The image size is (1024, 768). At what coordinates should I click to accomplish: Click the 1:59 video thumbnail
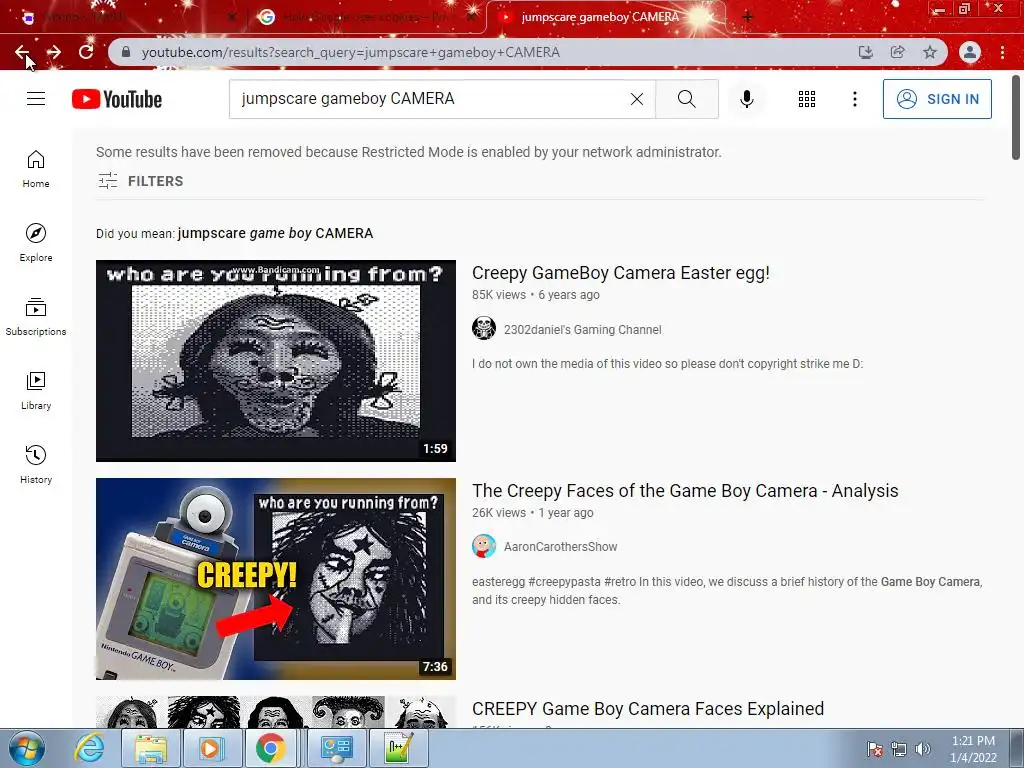click(x=276, y=360)
